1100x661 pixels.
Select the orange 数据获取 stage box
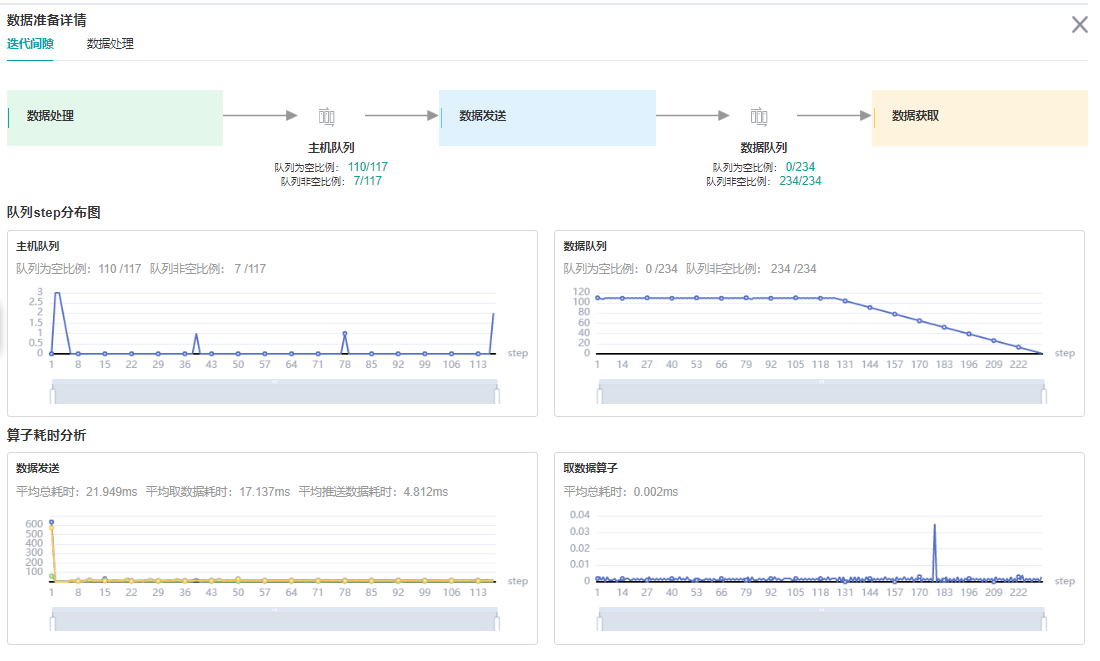[979, 118]
